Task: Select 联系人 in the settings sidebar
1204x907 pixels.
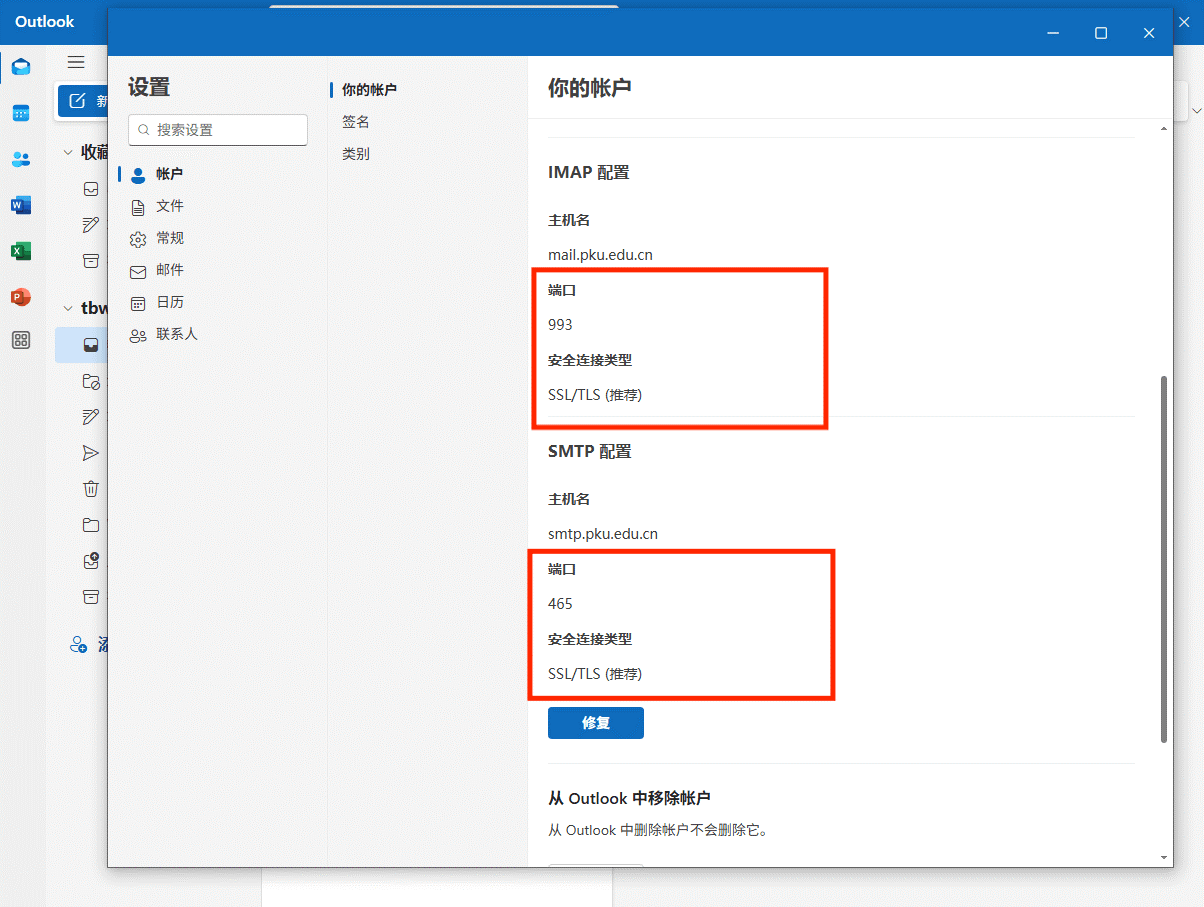Action: coord(176,334)
